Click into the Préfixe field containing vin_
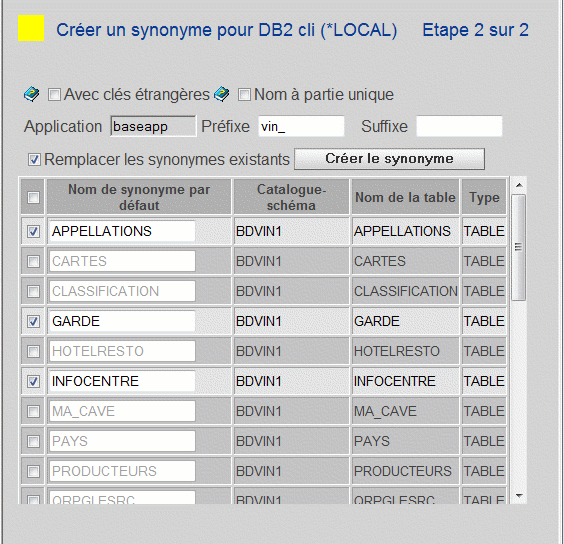Image resolution: width=564 pixels, height=544 pixels. tap(301, 126)
